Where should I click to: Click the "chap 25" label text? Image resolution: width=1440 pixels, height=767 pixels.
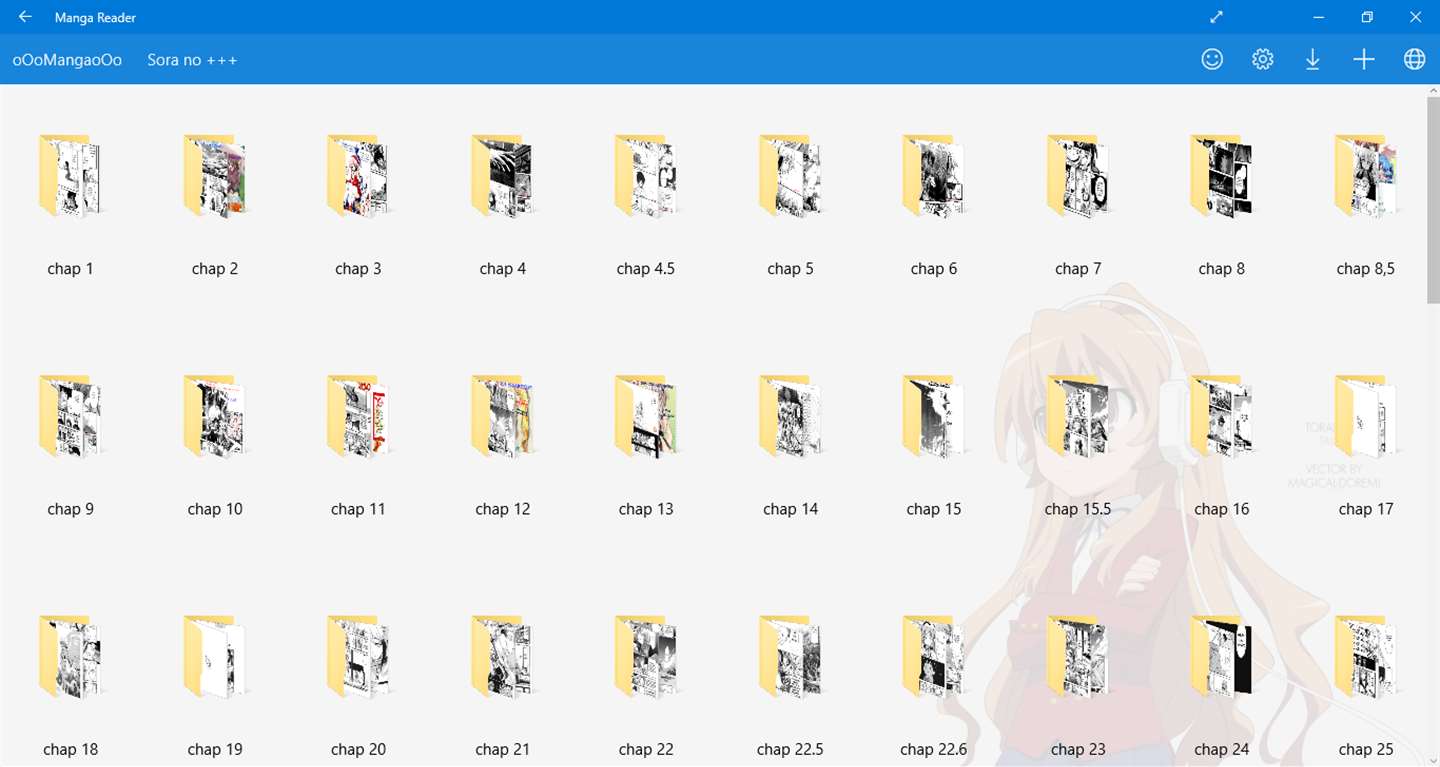pyautogui.click(x=1366, y=749)
